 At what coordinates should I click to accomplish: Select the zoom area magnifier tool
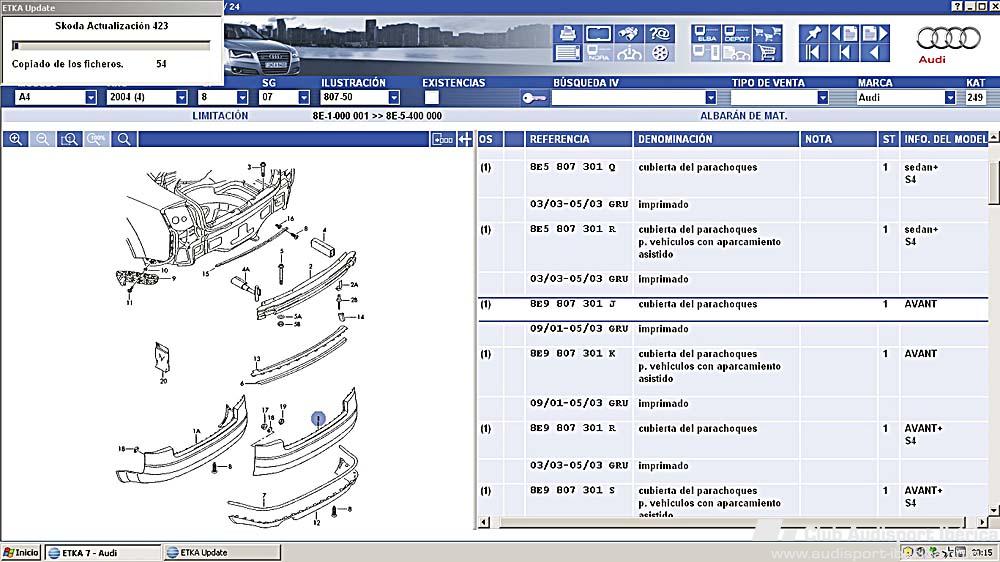tap(69, 139)
